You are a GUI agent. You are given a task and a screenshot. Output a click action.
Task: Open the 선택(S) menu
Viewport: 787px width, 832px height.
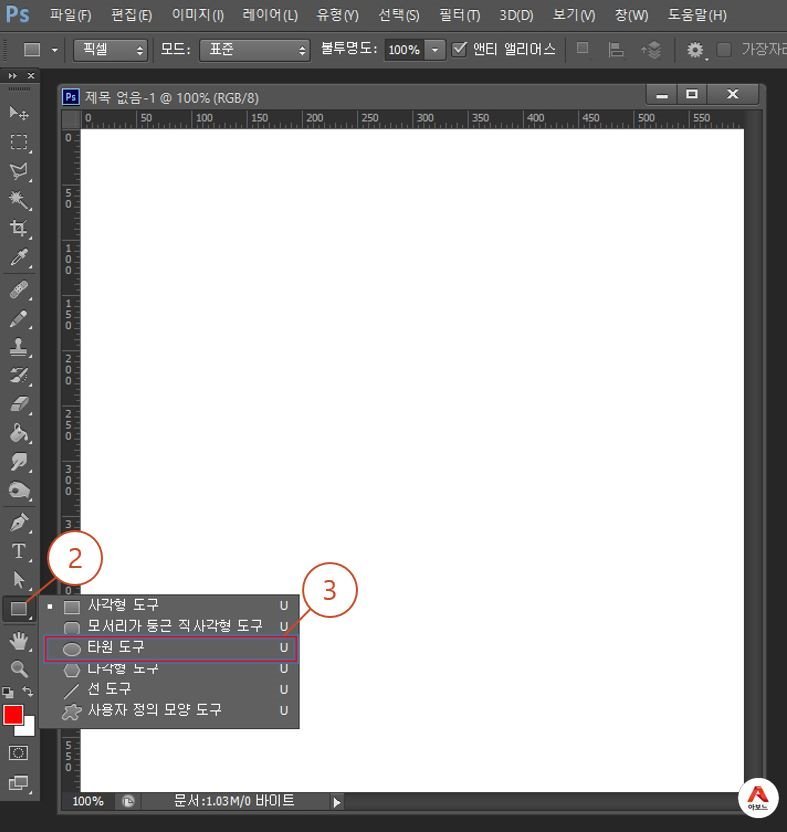coord(399,15)
